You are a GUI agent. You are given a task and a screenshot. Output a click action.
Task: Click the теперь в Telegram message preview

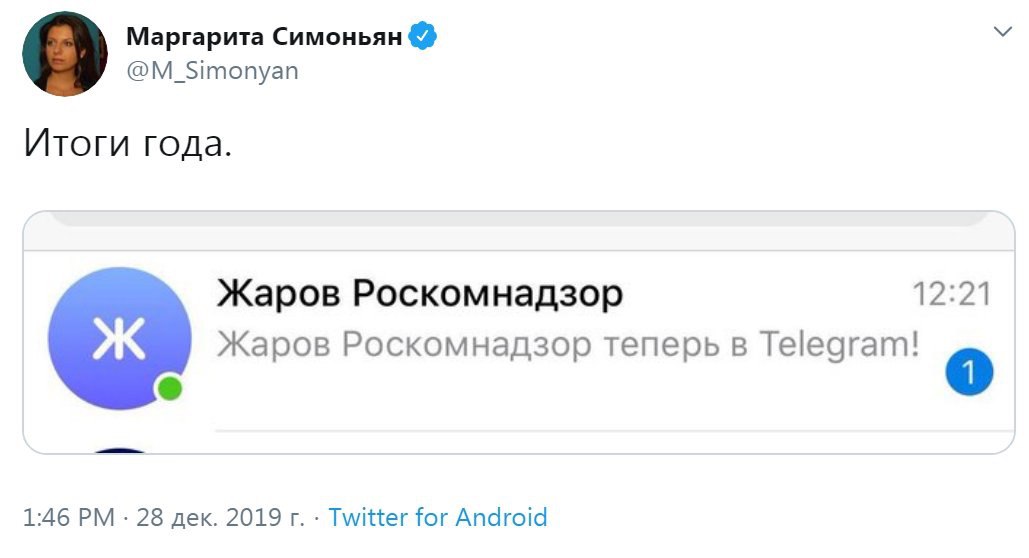tap(568, 344)
